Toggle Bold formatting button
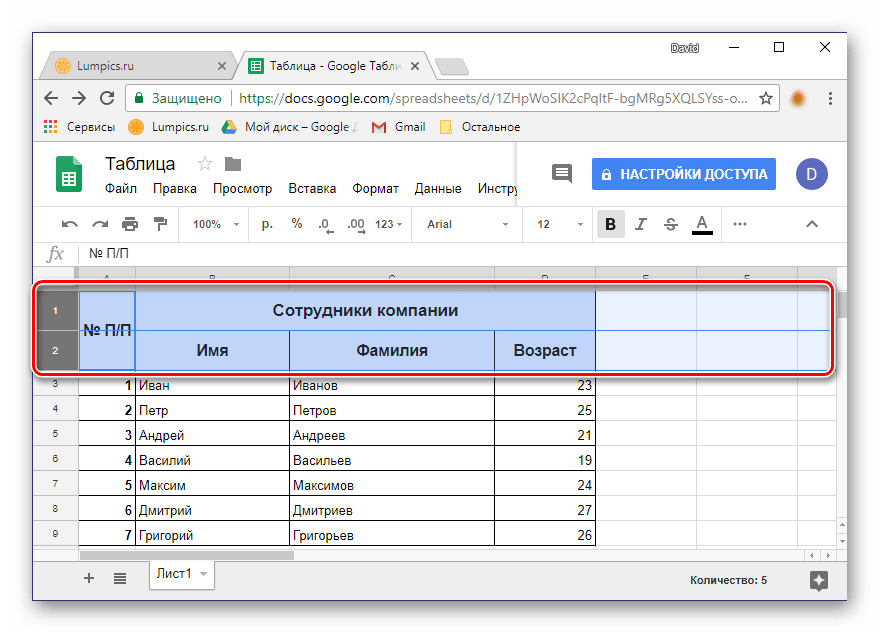881x633 pixels. [609, 224]
